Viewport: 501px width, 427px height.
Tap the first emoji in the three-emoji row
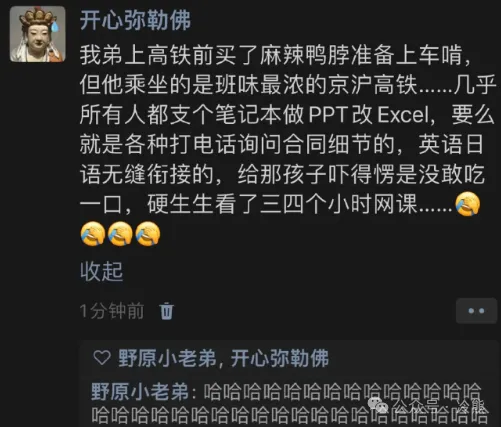93,234
